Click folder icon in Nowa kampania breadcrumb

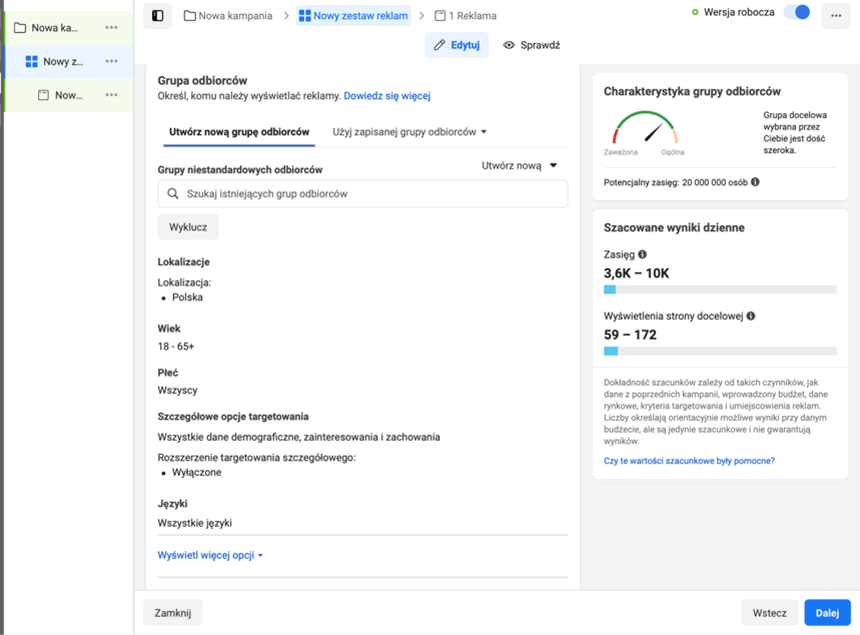pos(190,15)
